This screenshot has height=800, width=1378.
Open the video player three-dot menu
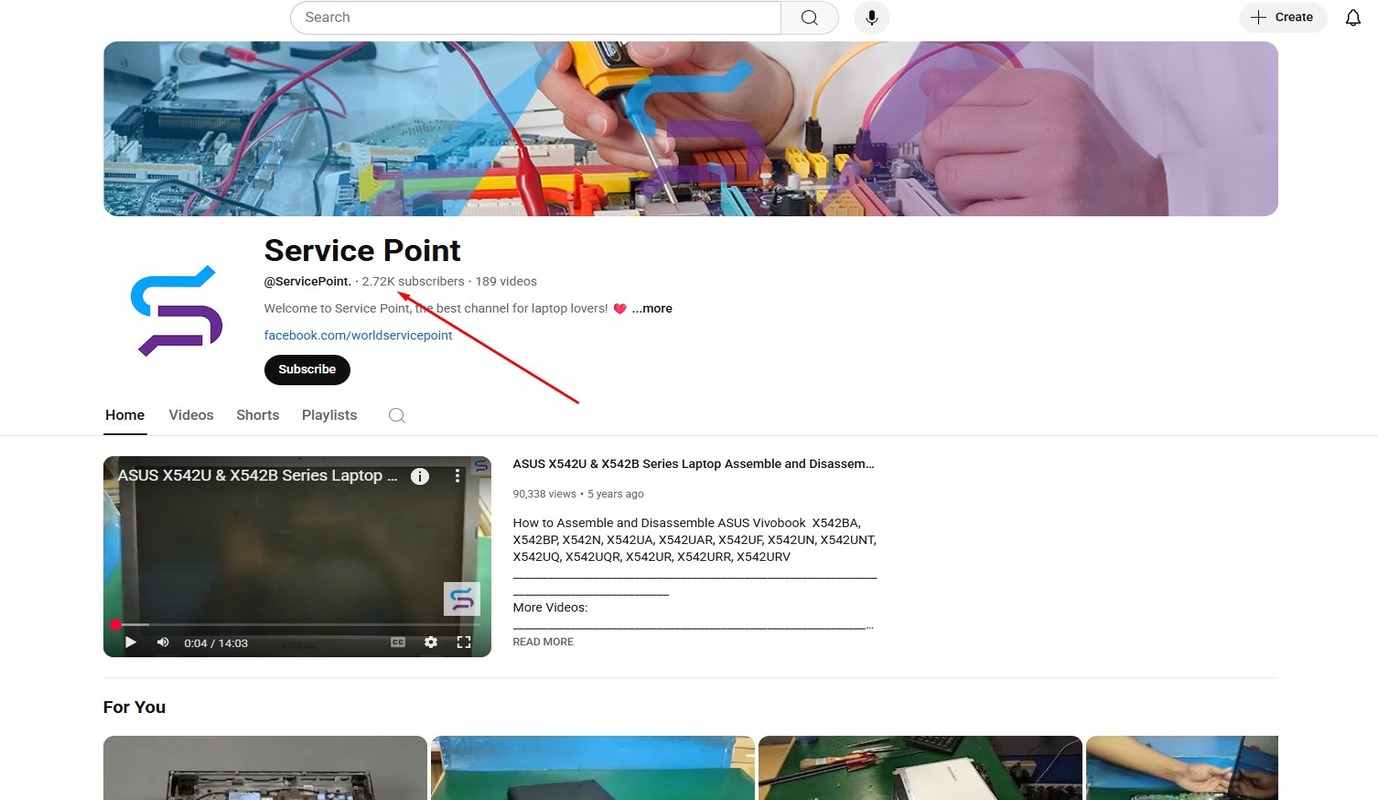point(457,476)
